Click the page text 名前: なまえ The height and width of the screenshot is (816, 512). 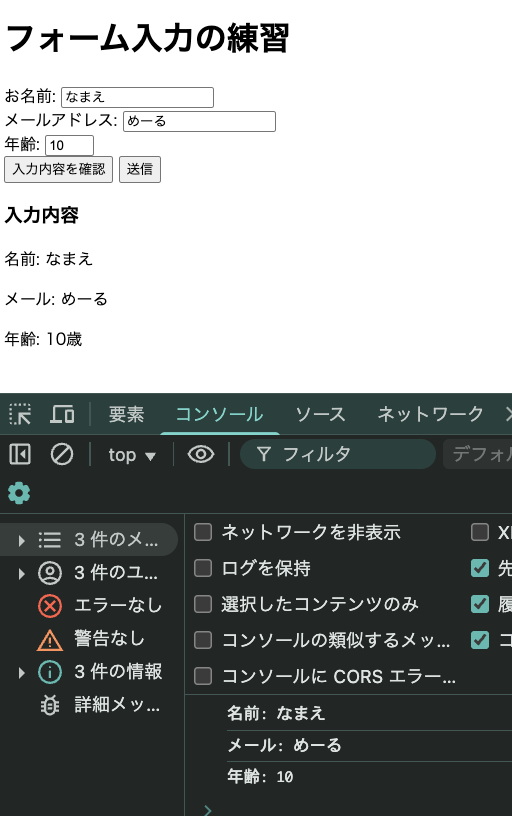48,259
